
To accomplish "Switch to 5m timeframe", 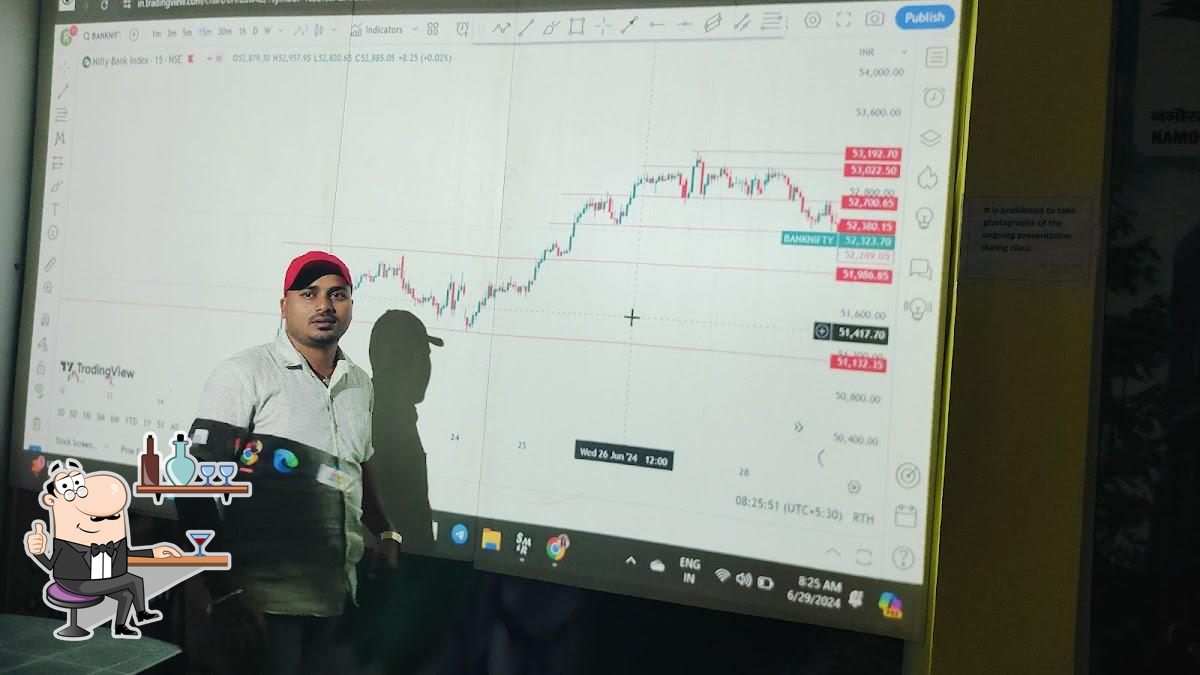I will coord(187,33).
